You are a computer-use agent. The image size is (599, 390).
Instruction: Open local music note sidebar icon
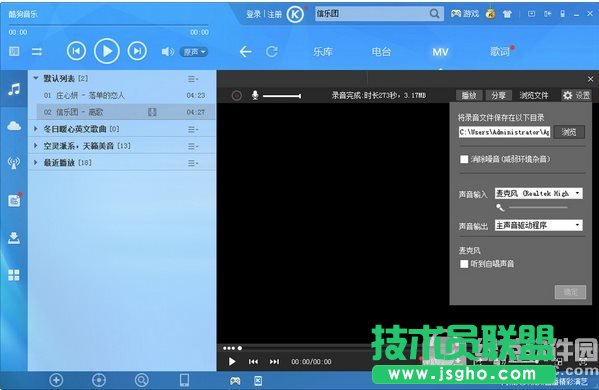coord(14,89)
